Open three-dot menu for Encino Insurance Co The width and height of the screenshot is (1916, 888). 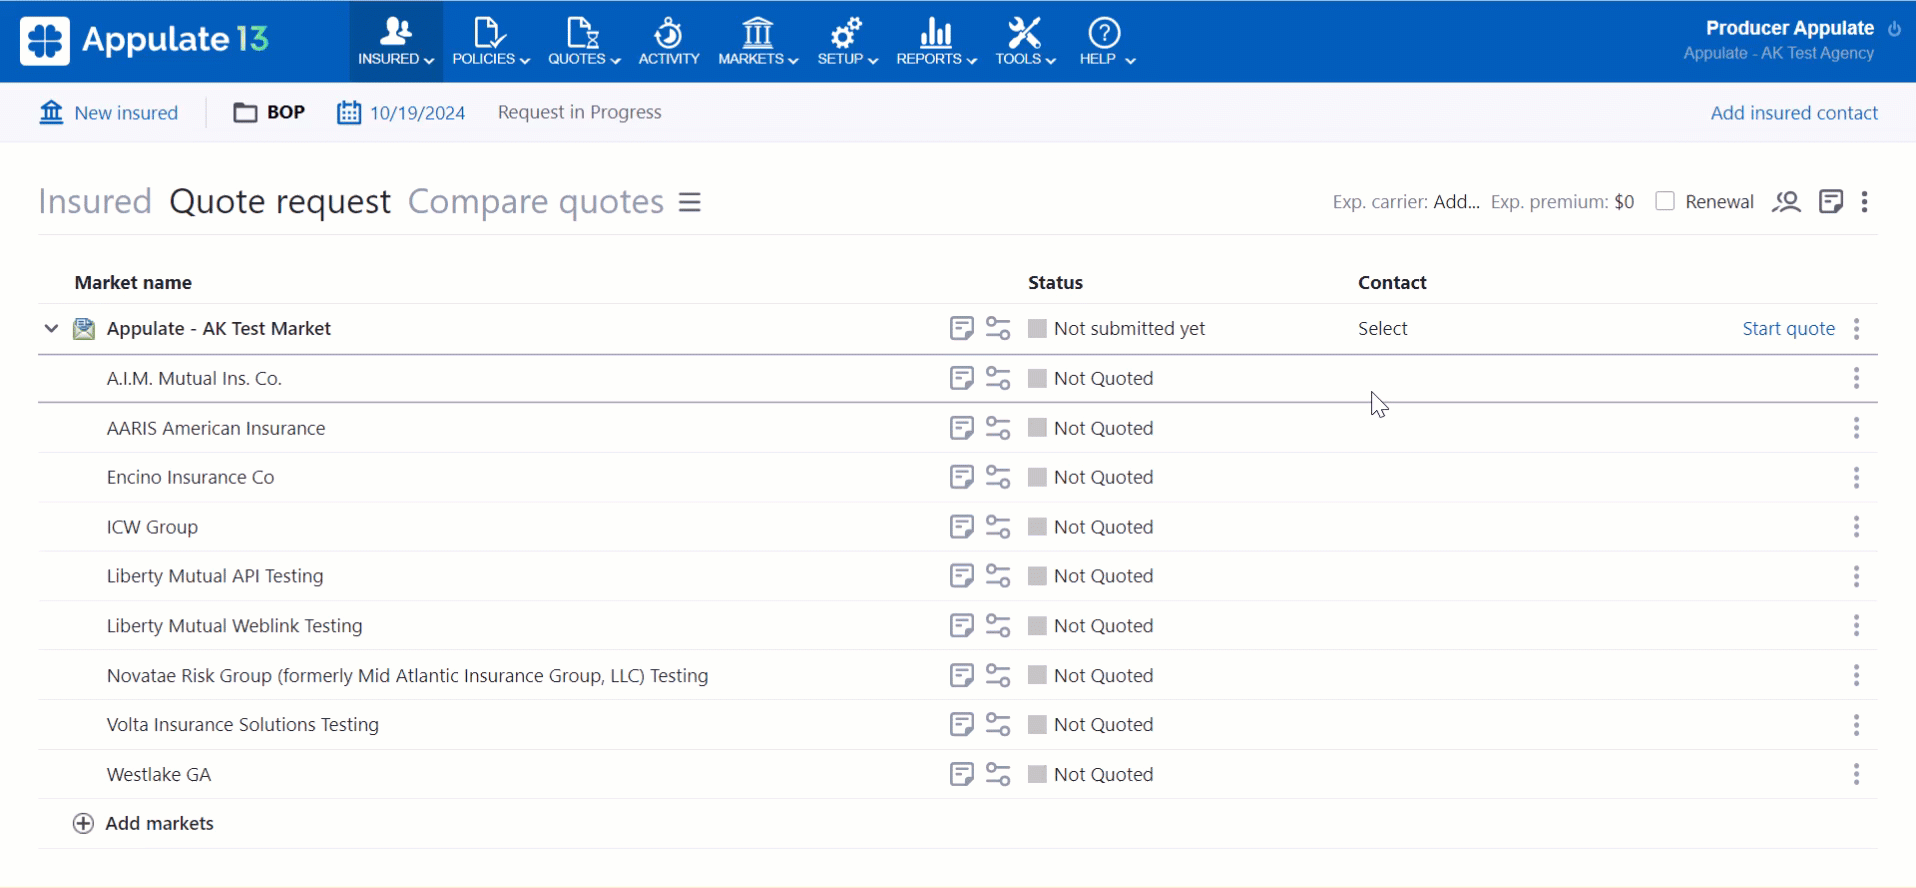pos(1856,478)
